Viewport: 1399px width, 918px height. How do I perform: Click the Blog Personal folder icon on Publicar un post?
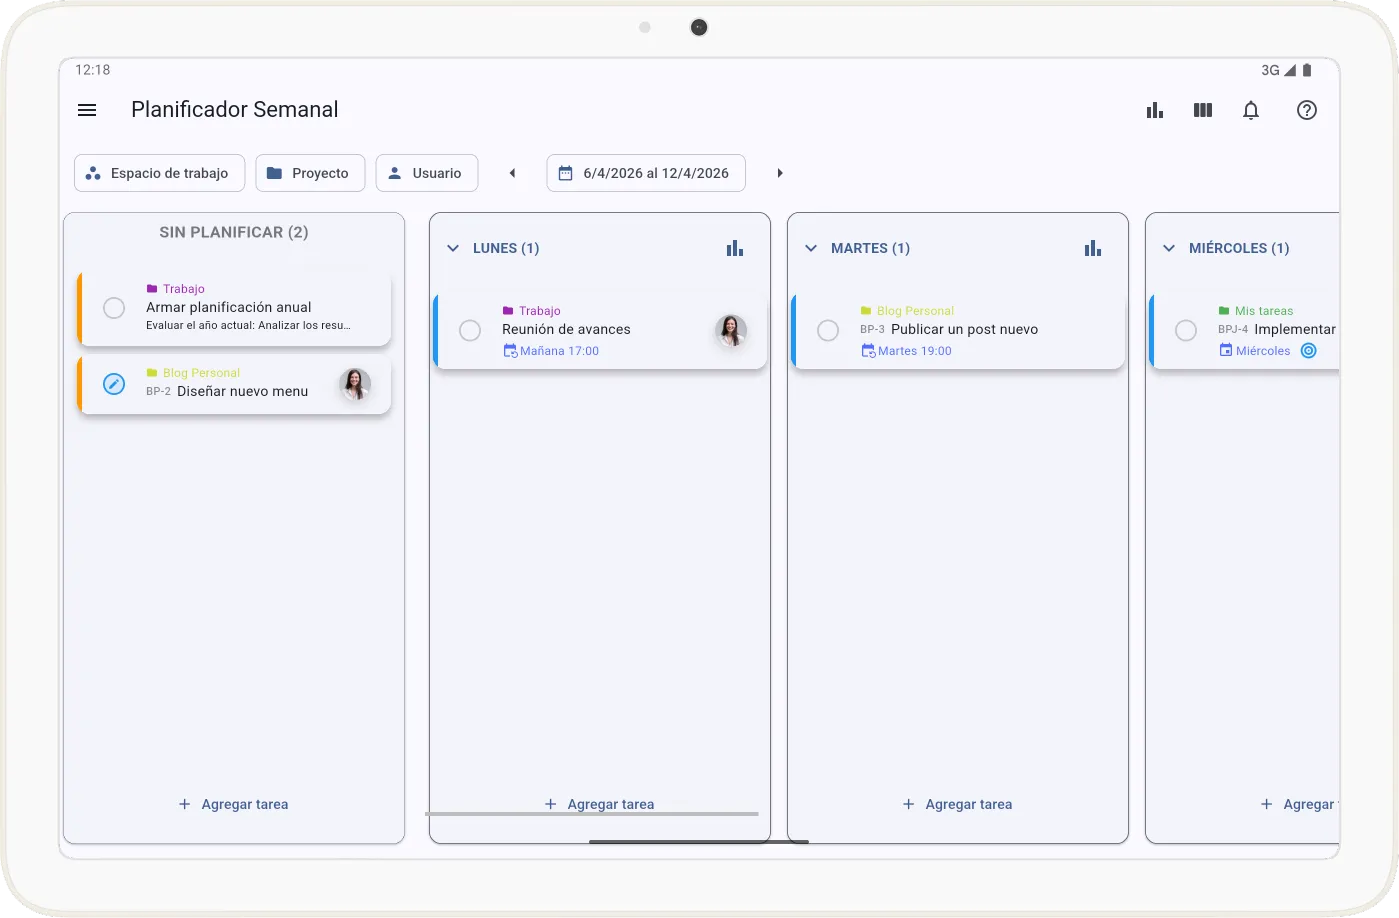pos(866,311)
